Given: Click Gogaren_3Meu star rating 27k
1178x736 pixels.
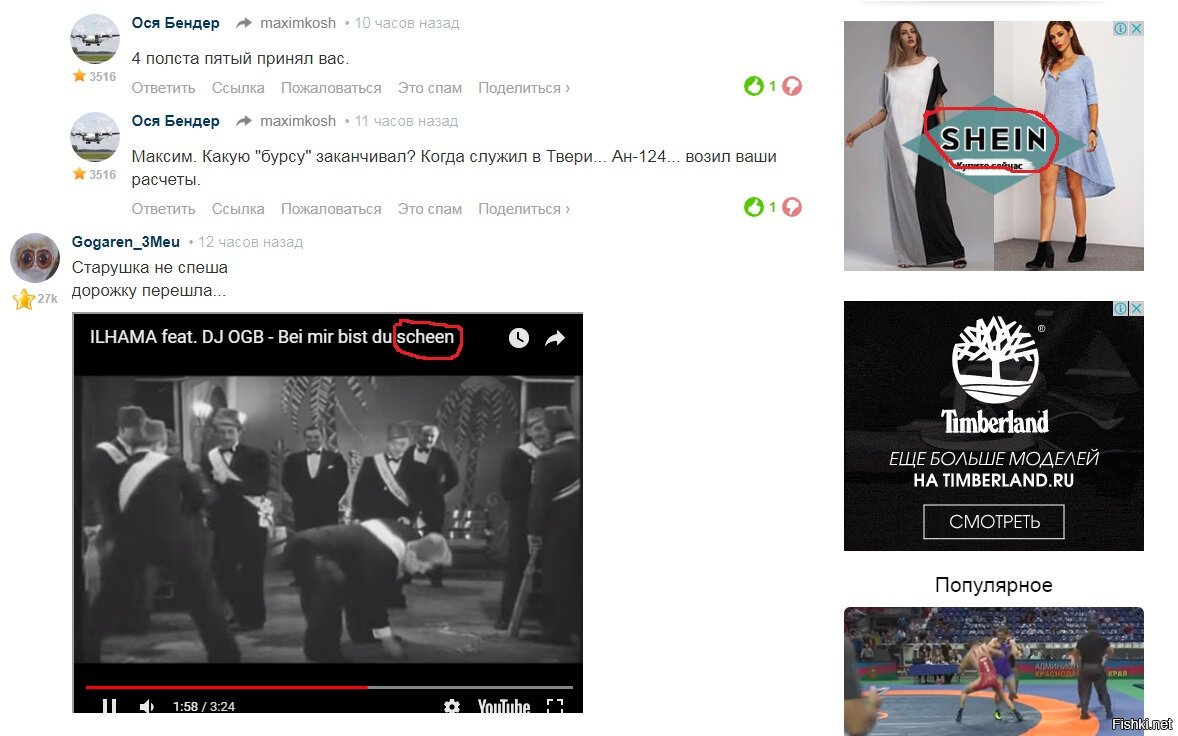Looking at the screenshot, I should pos(35,299).
